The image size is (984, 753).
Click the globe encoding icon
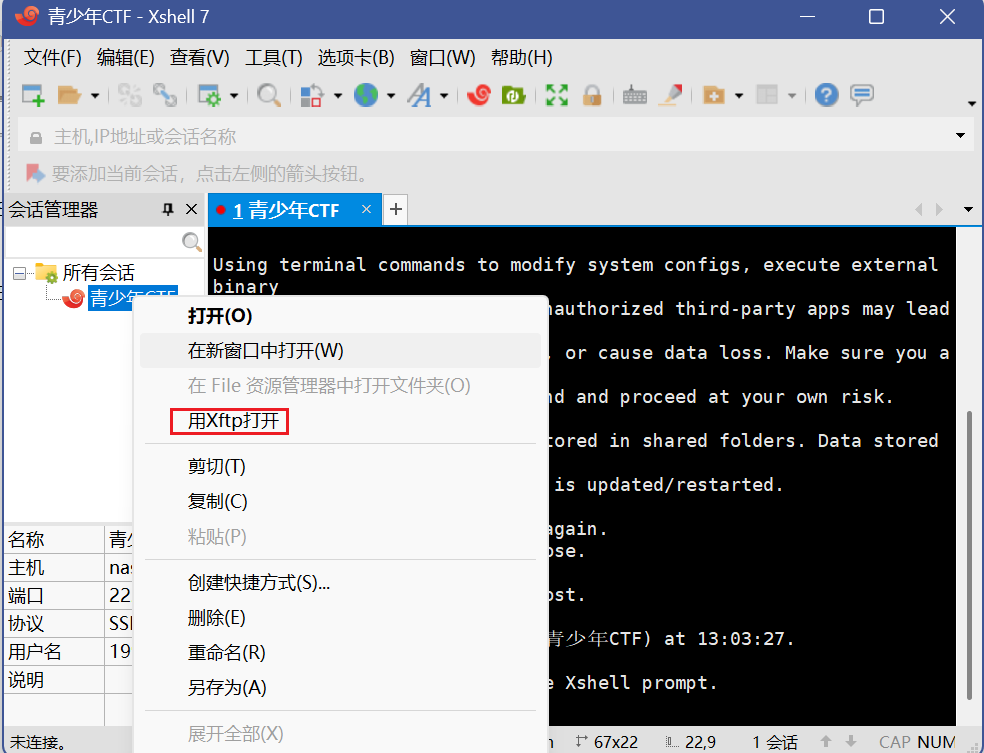(x=366, y=95)
